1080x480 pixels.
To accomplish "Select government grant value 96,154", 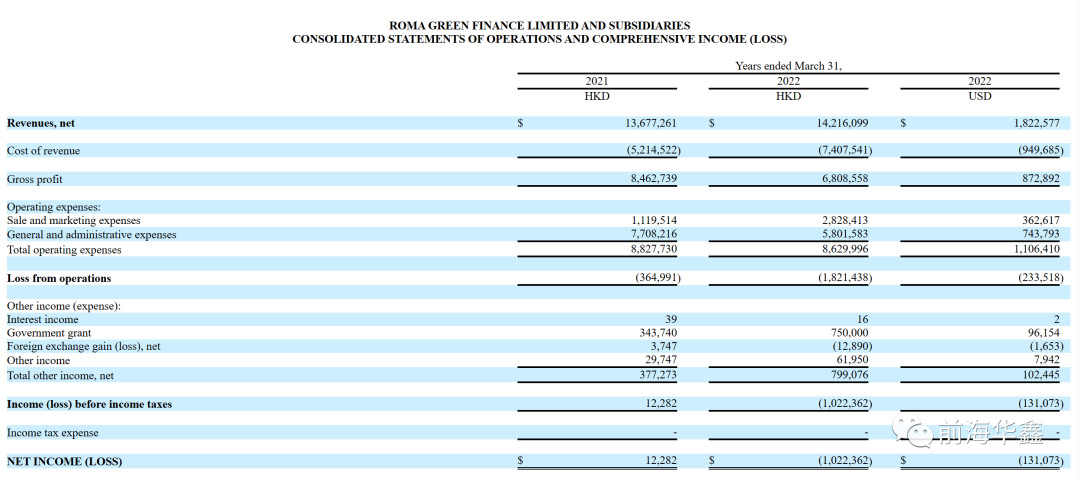I will pos(1045,333).
